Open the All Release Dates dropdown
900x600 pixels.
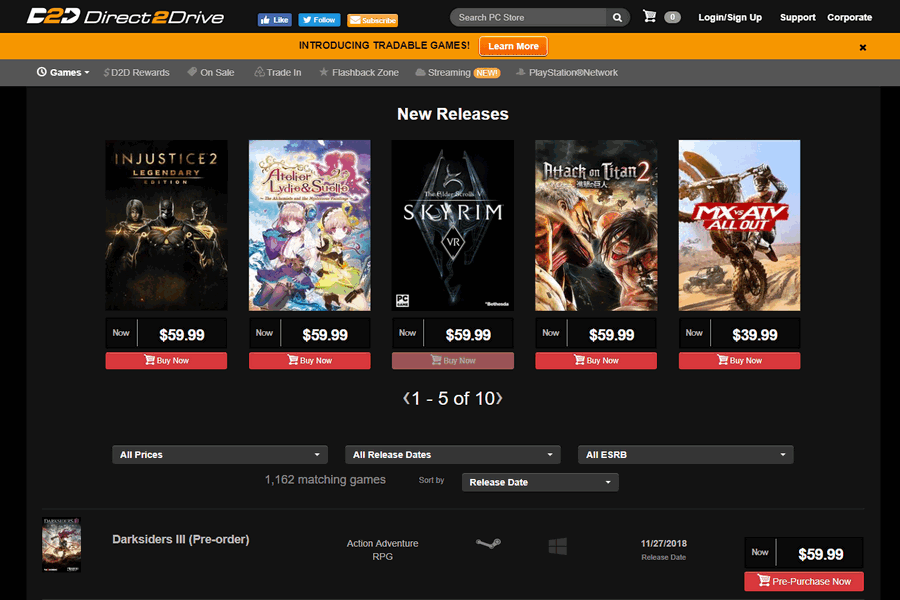(x=453, y=455)
